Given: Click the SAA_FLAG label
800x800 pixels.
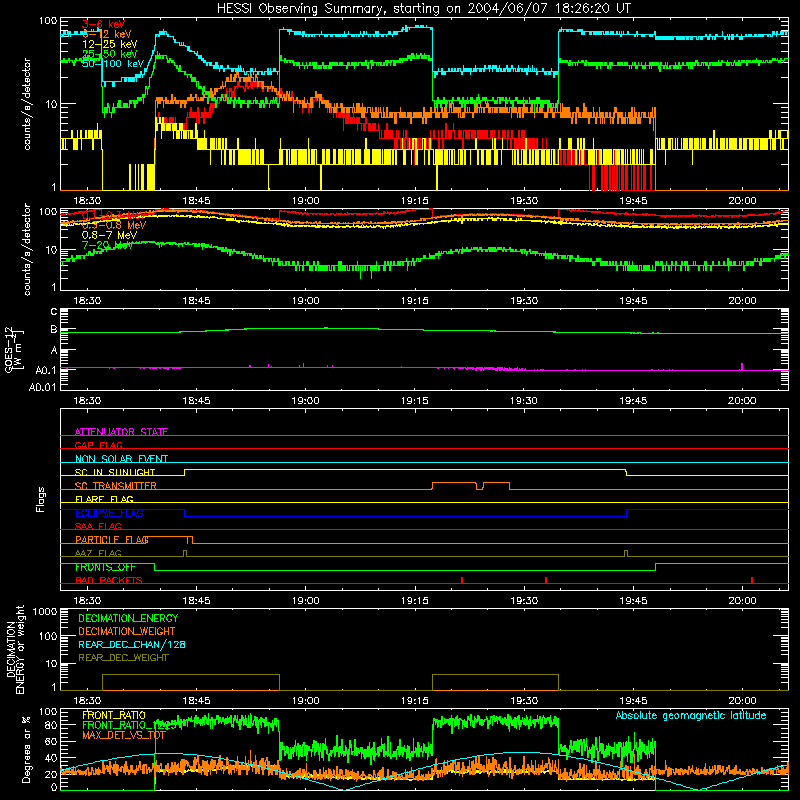Looking at the screenshot, I should coord(98,526).
